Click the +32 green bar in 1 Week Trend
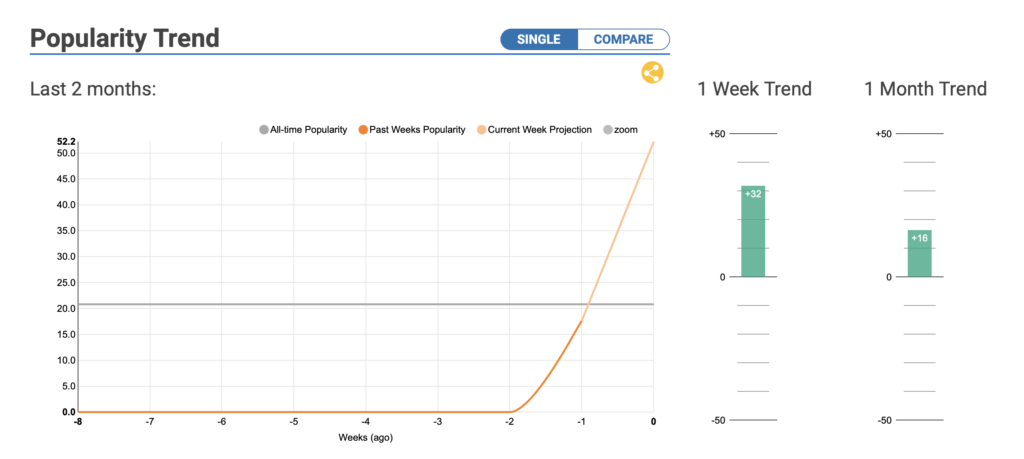The image size is (1024, 459). tap(753, 231)
